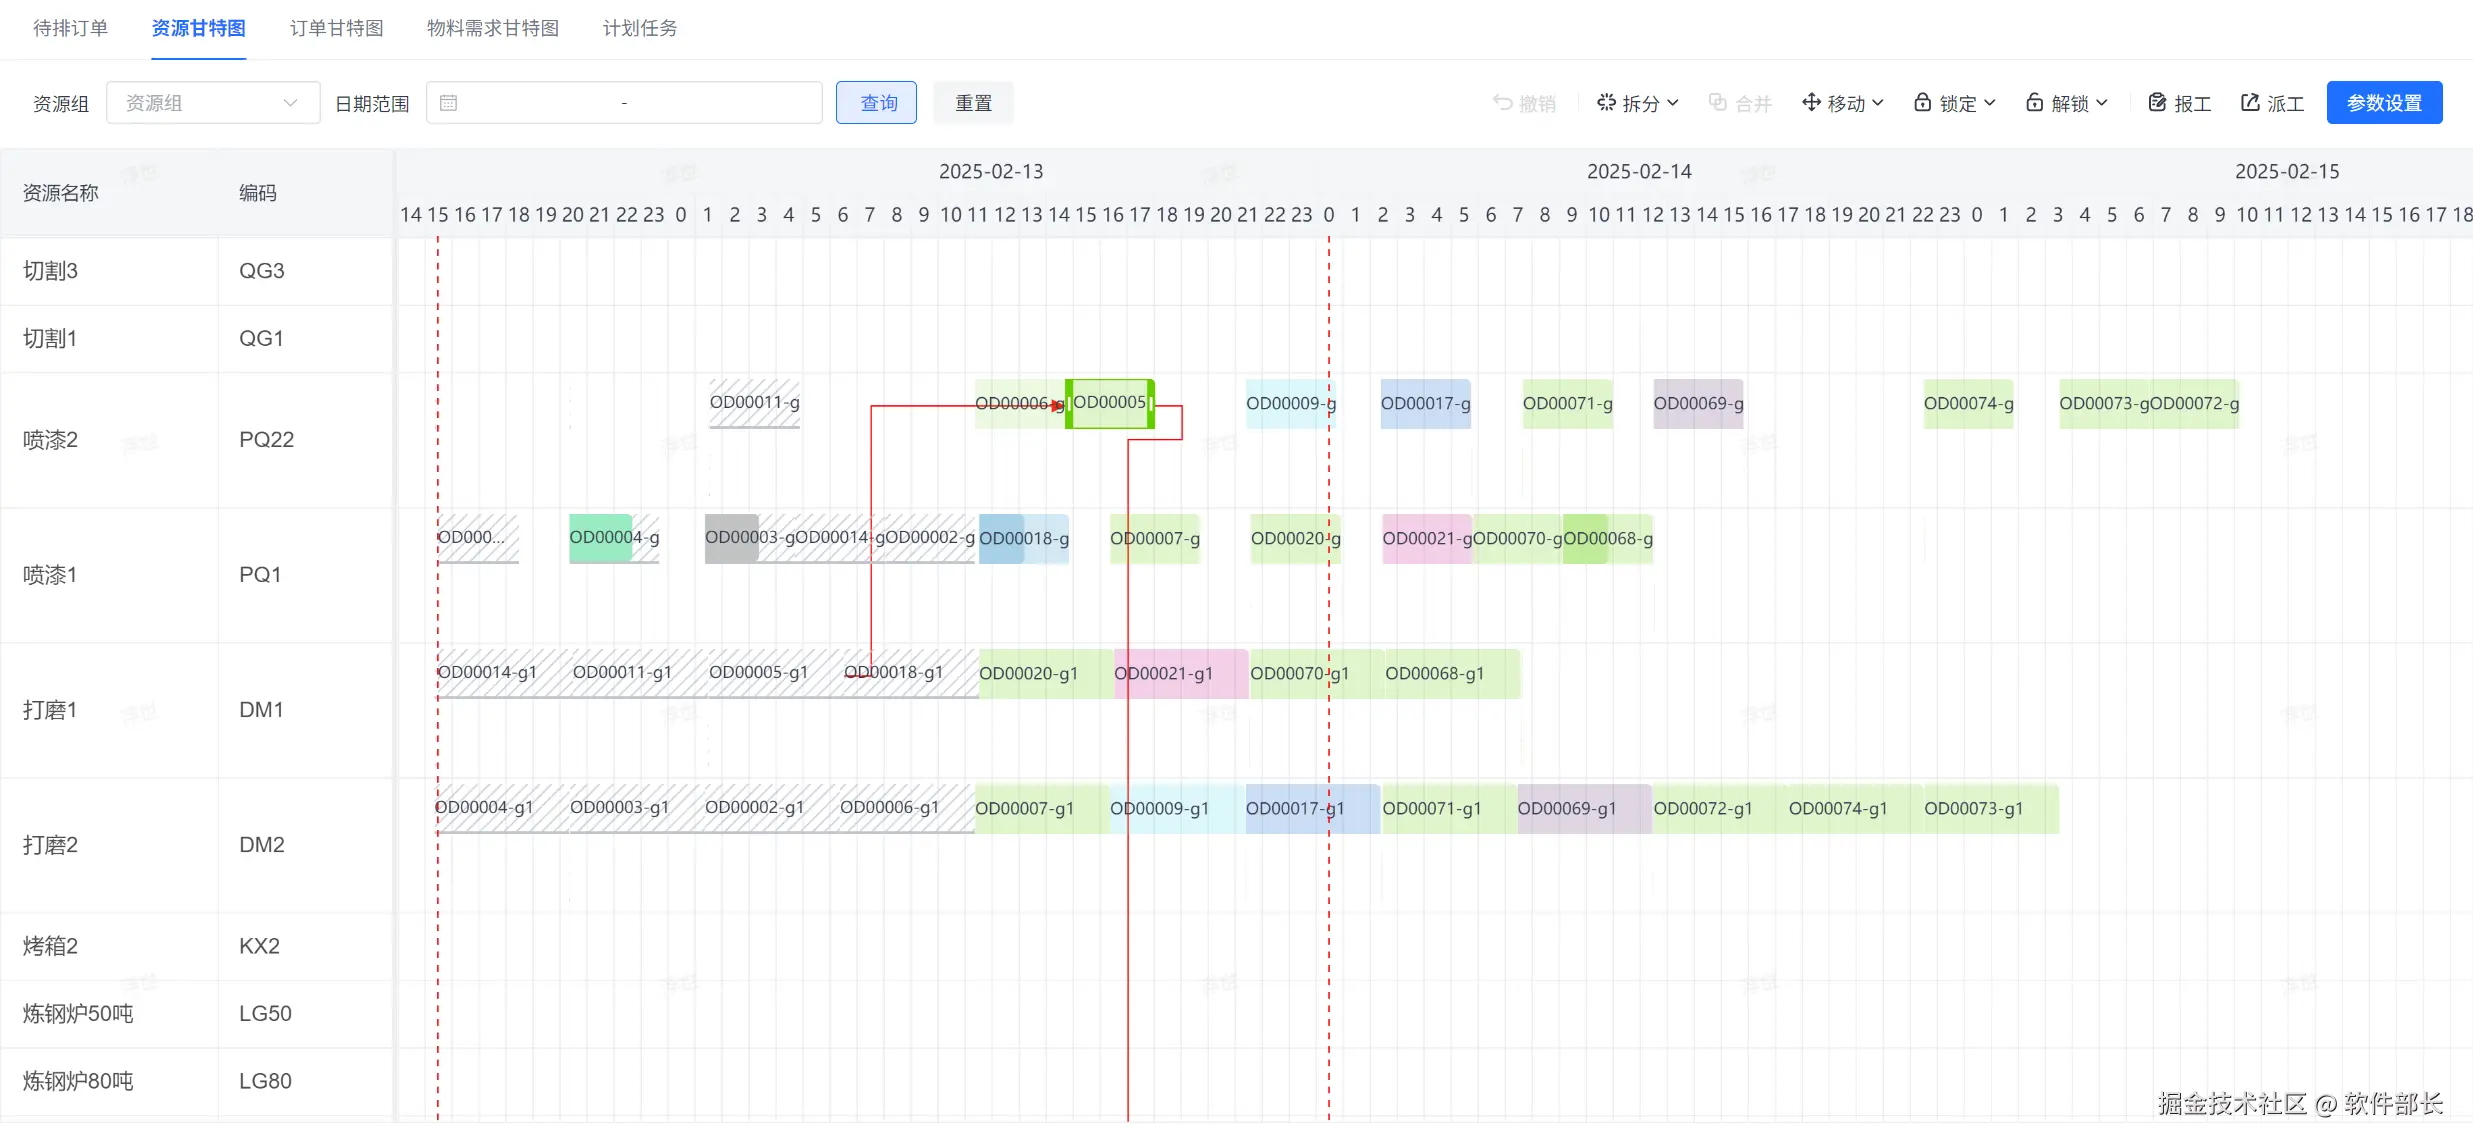Click calendar icon in date range field

449,103
